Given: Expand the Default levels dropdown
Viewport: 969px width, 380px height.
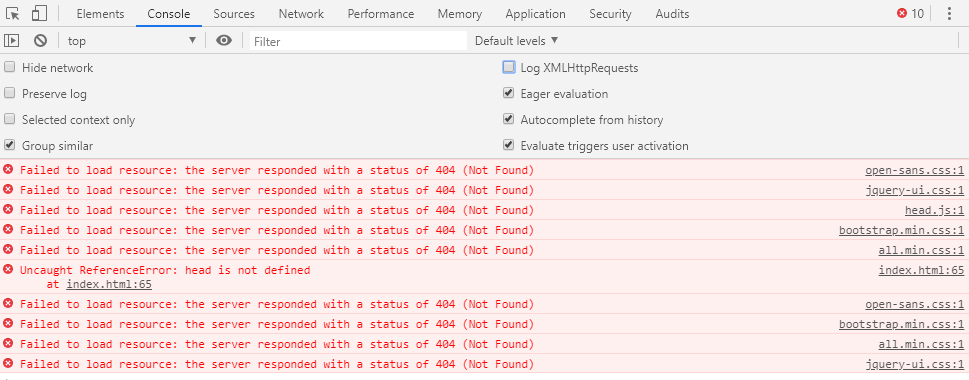Looking at the screenshot, I should pos(517,41).
